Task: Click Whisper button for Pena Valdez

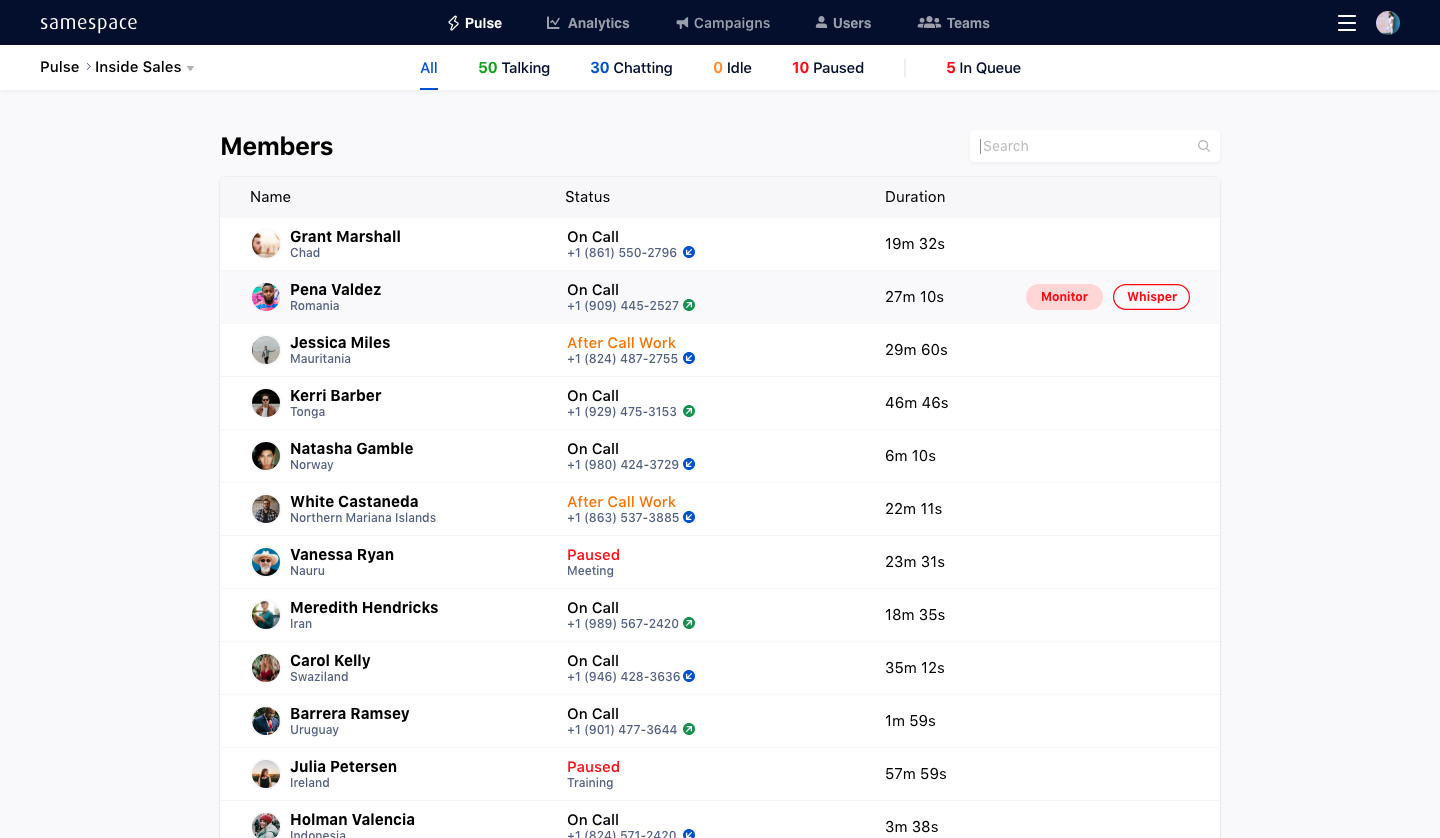Action: click(1151, 297)
